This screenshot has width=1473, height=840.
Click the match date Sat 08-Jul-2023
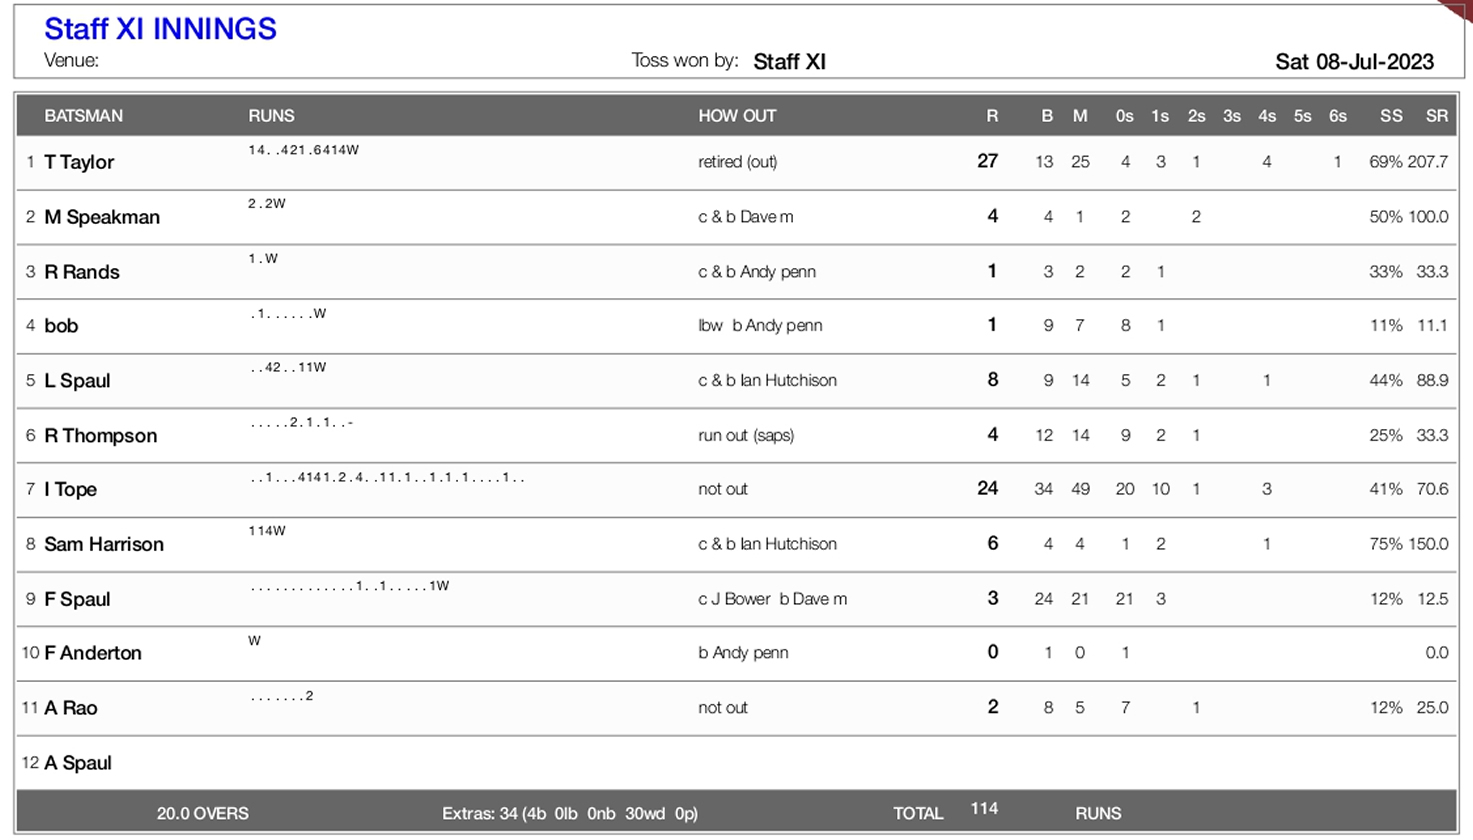point(1354,62)
